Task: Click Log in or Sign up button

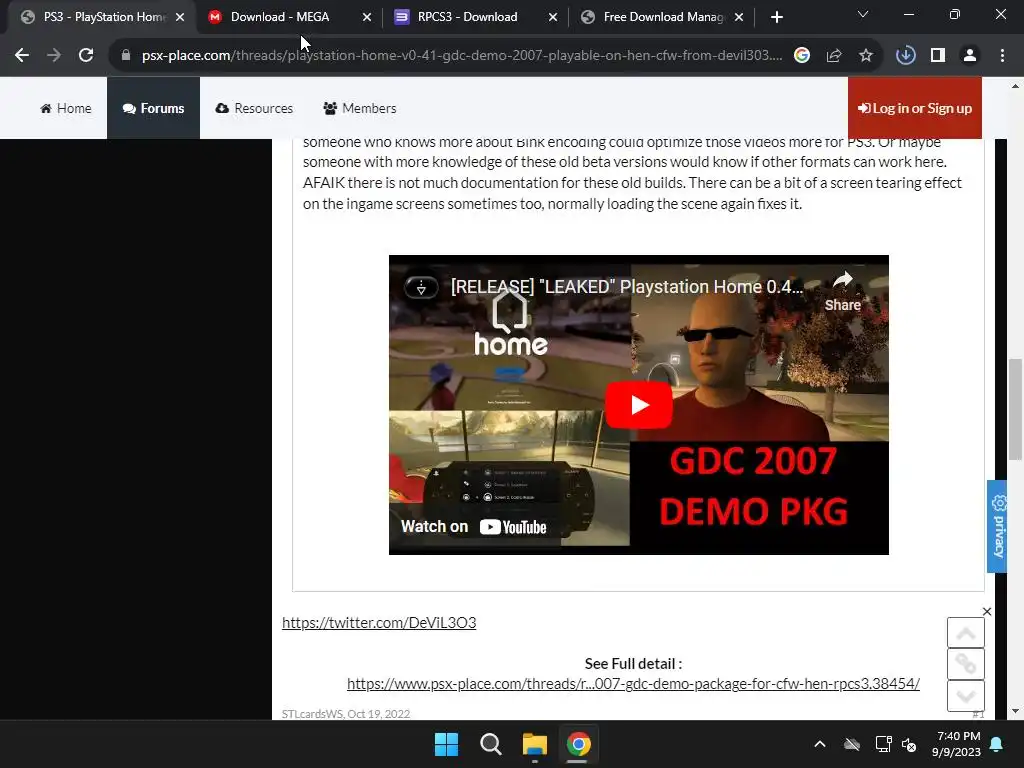Action: tap(914, 108)
